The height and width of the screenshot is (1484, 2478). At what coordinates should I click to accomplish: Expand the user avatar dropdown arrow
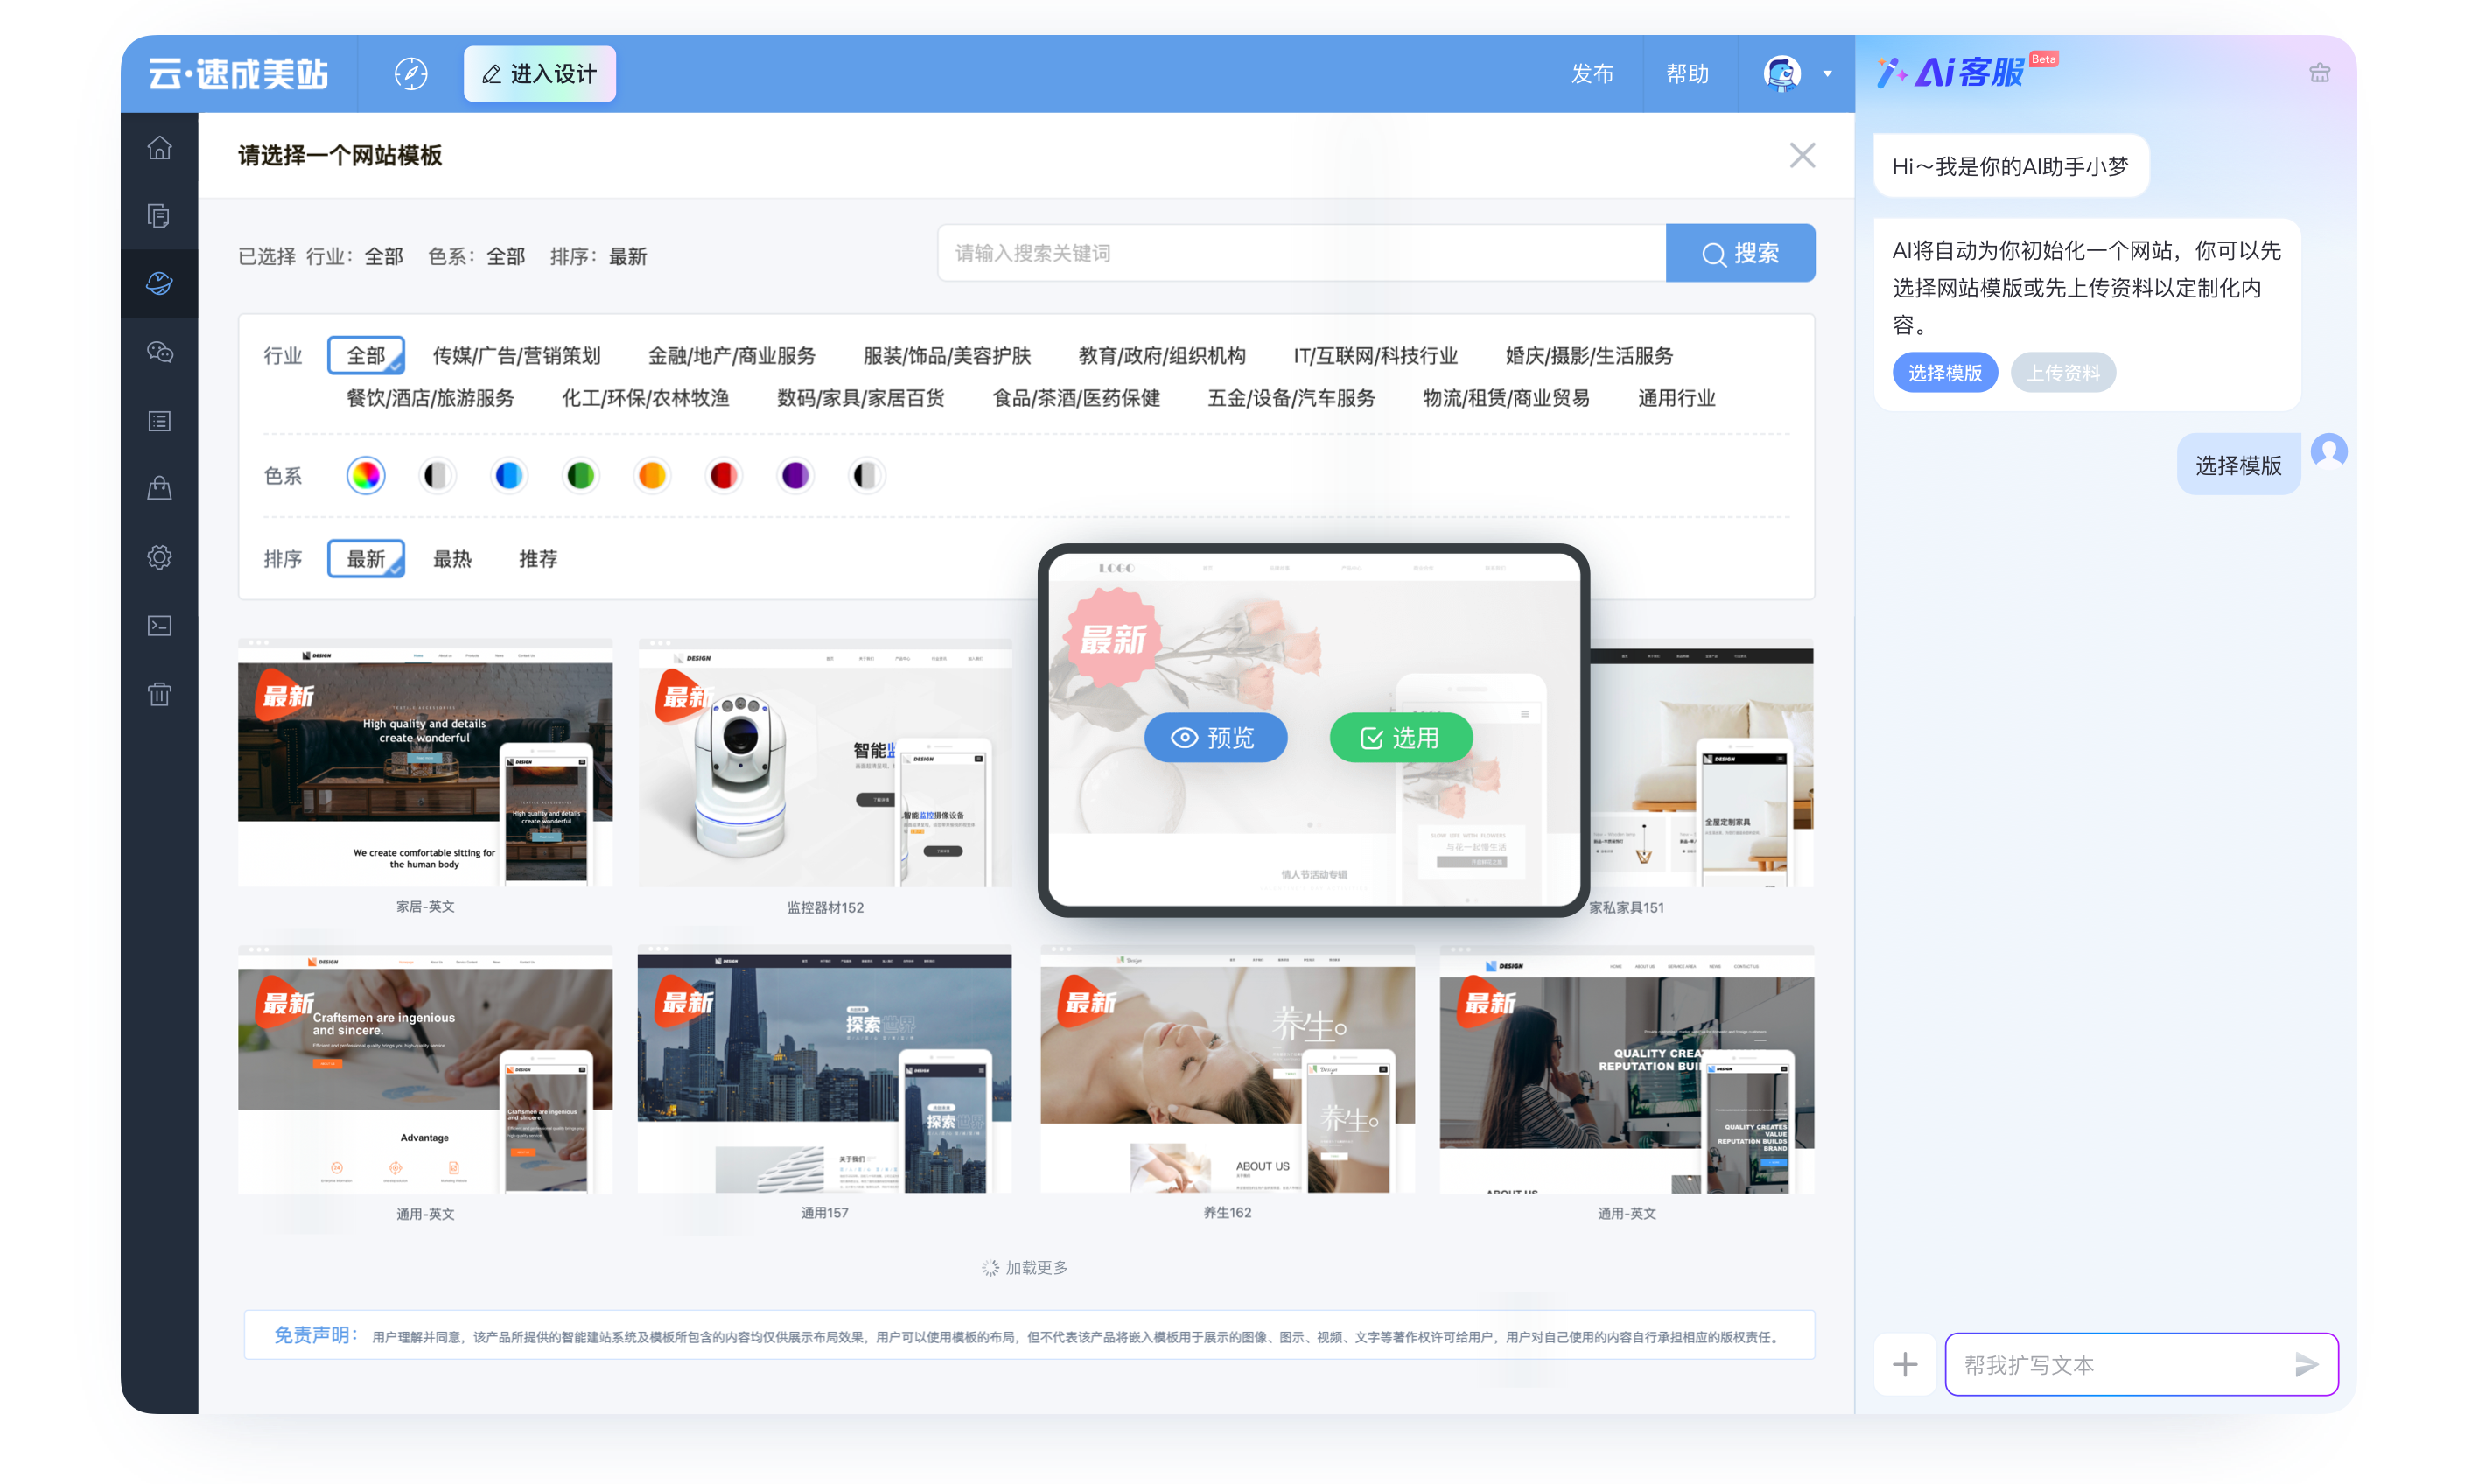point(1828,74)
